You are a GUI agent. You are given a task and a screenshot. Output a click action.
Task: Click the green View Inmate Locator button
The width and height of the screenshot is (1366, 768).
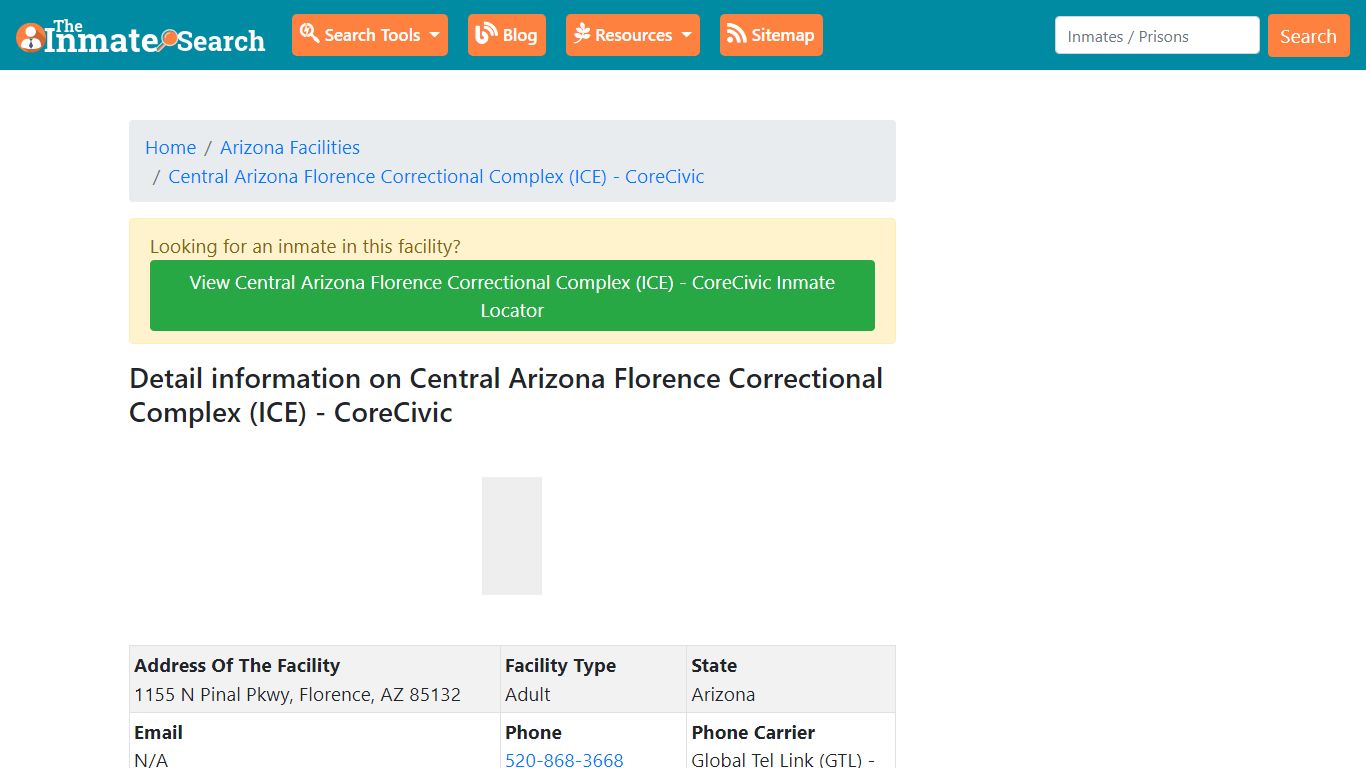click(x=512, y=296)
